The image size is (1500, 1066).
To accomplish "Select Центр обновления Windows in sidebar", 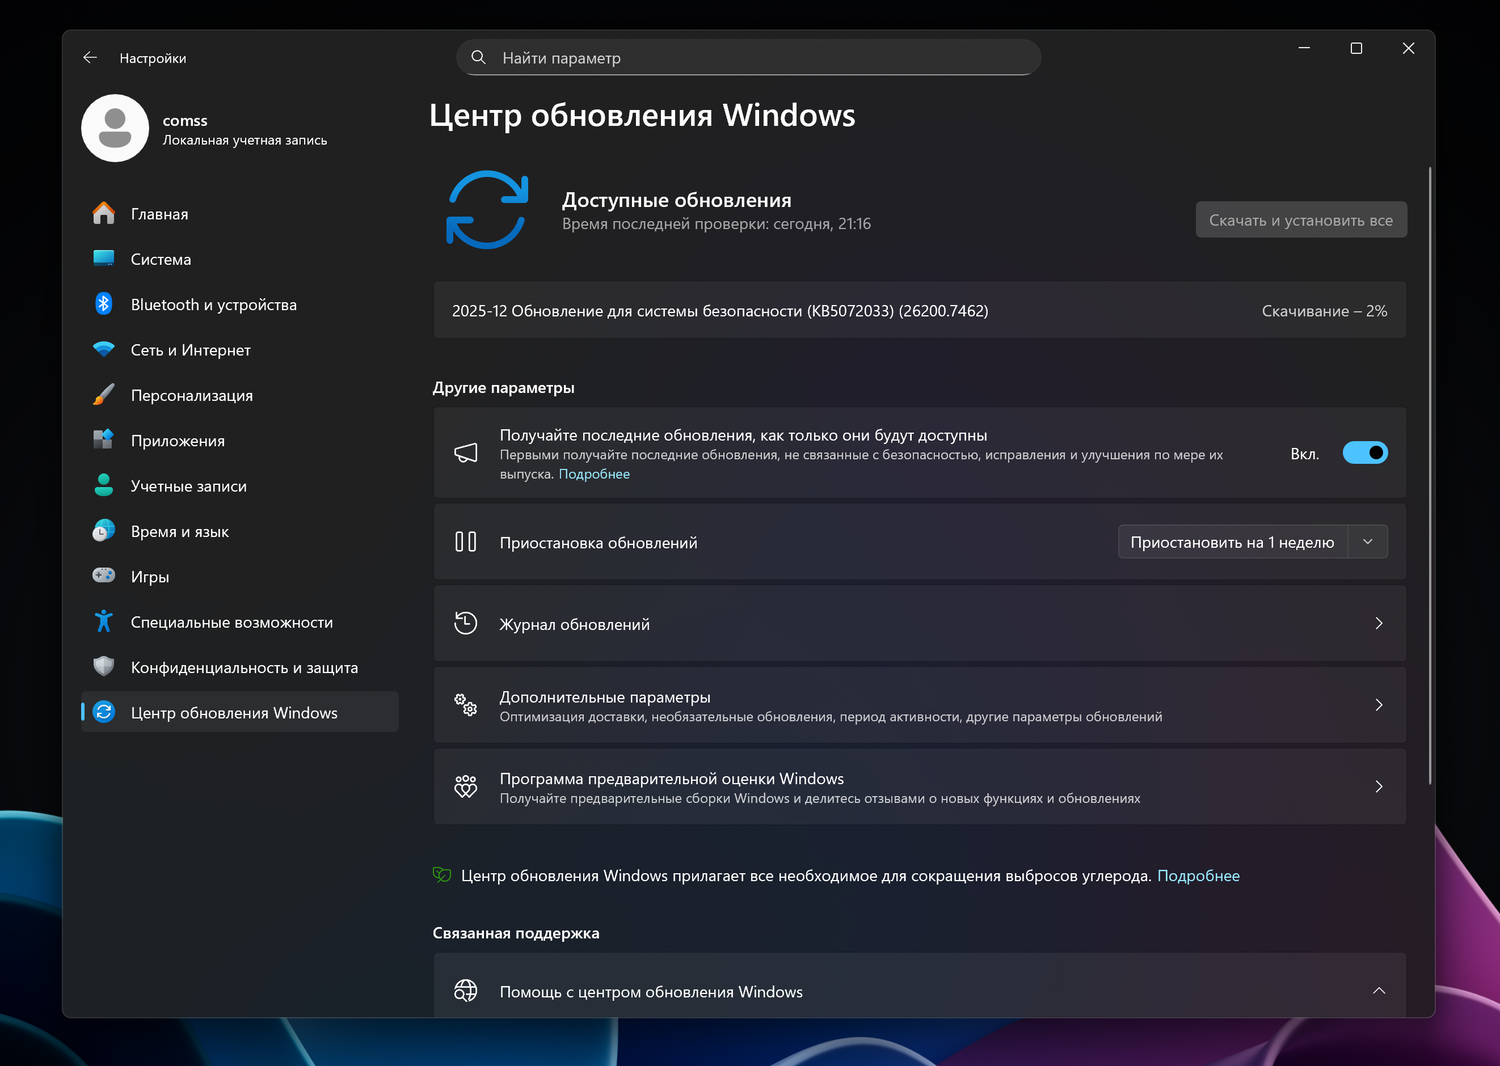I will (x=240, y=712).
